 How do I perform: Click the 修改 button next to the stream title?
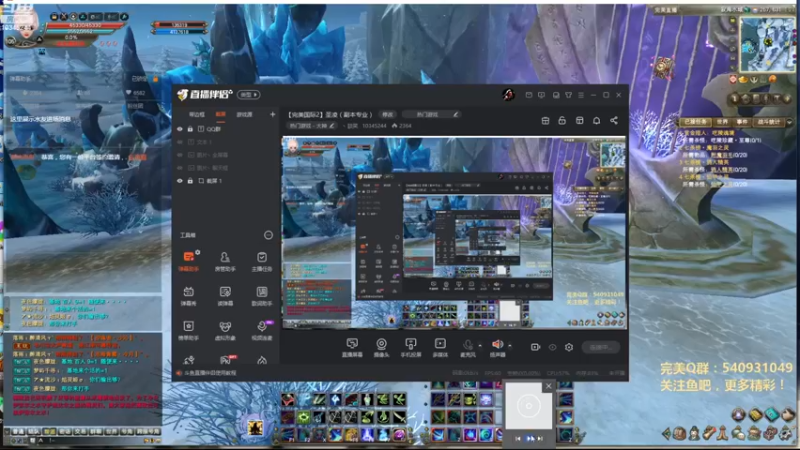pyautogui.click(x=388, y=114)
